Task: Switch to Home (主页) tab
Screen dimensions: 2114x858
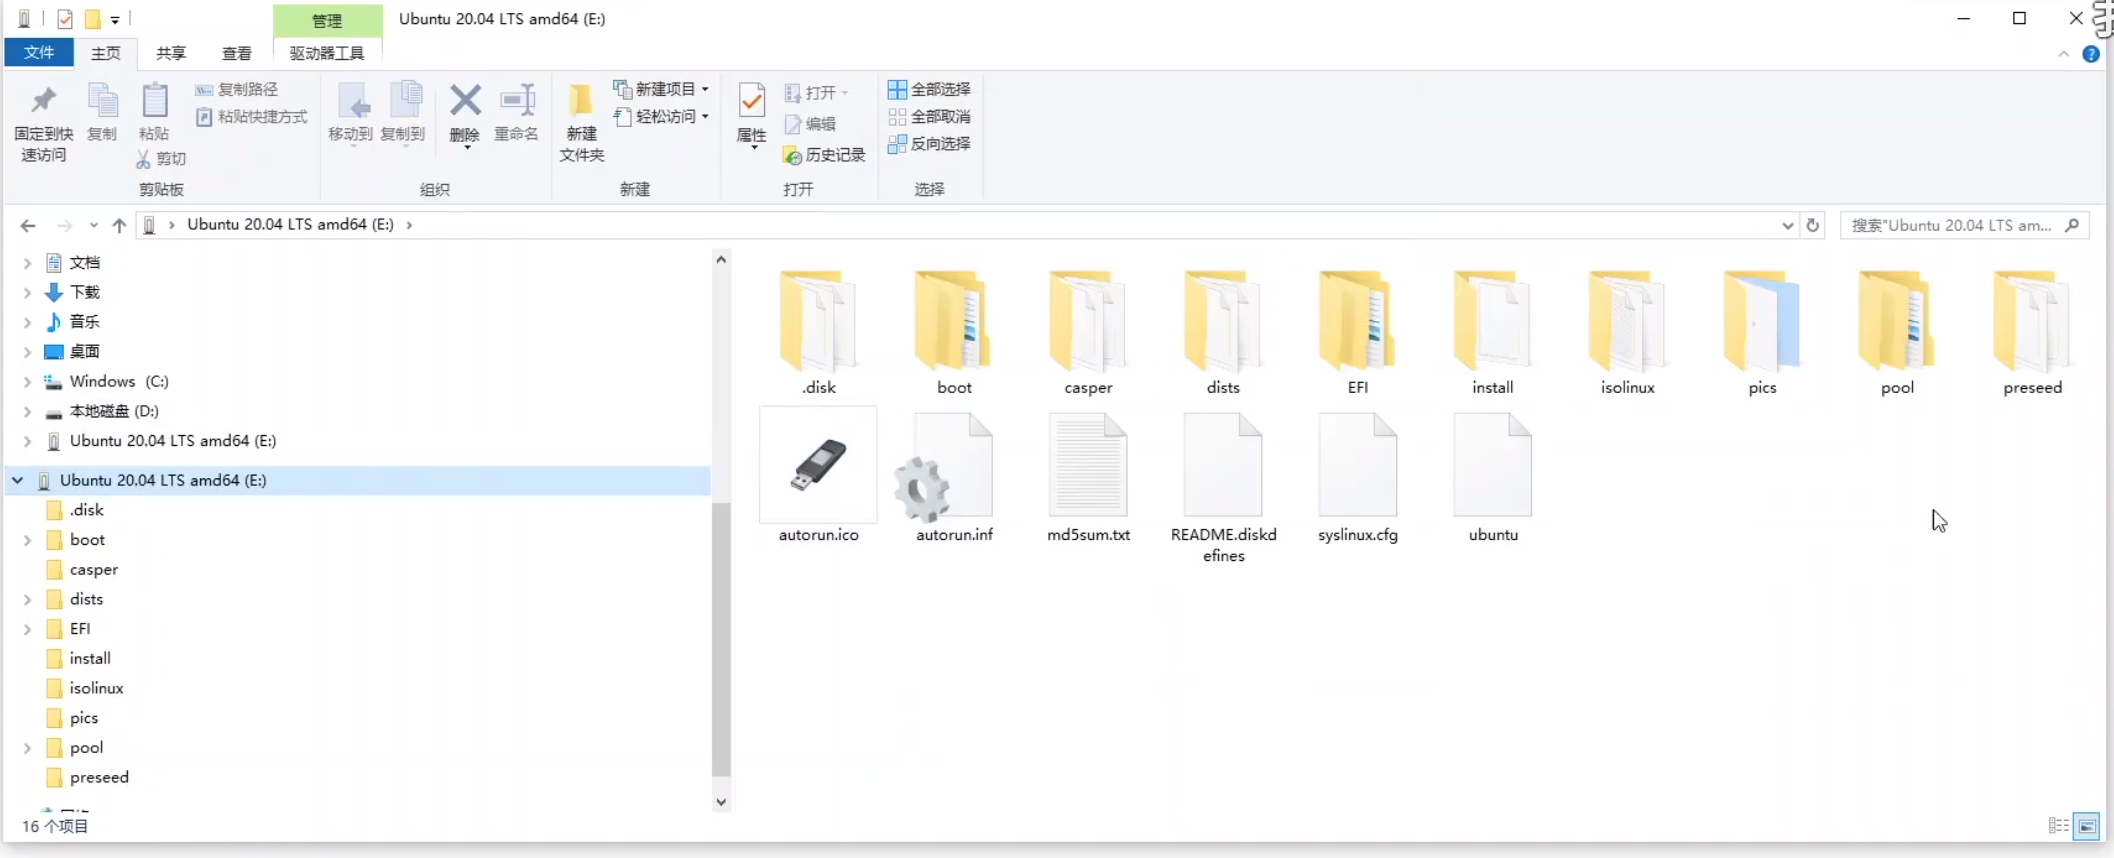Action: pyautogui.click(x=106, y=53)
